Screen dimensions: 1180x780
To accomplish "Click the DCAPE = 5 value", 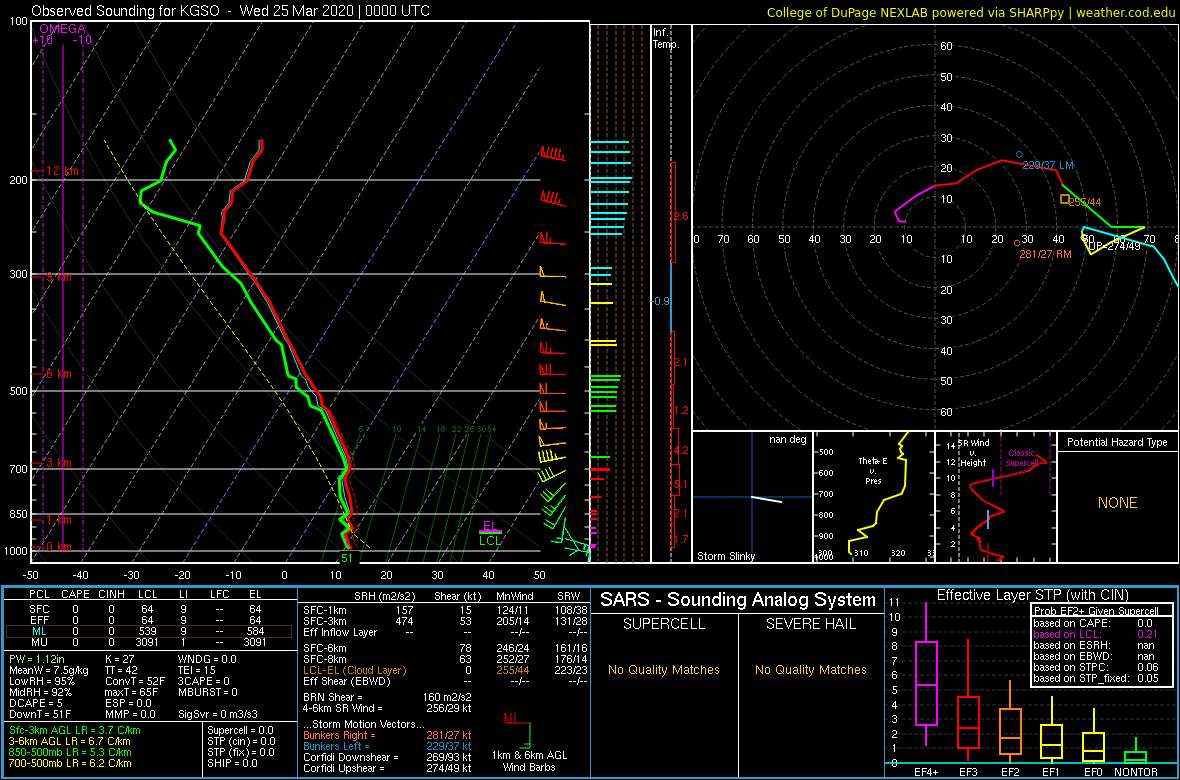I will [x=36, y=702].
